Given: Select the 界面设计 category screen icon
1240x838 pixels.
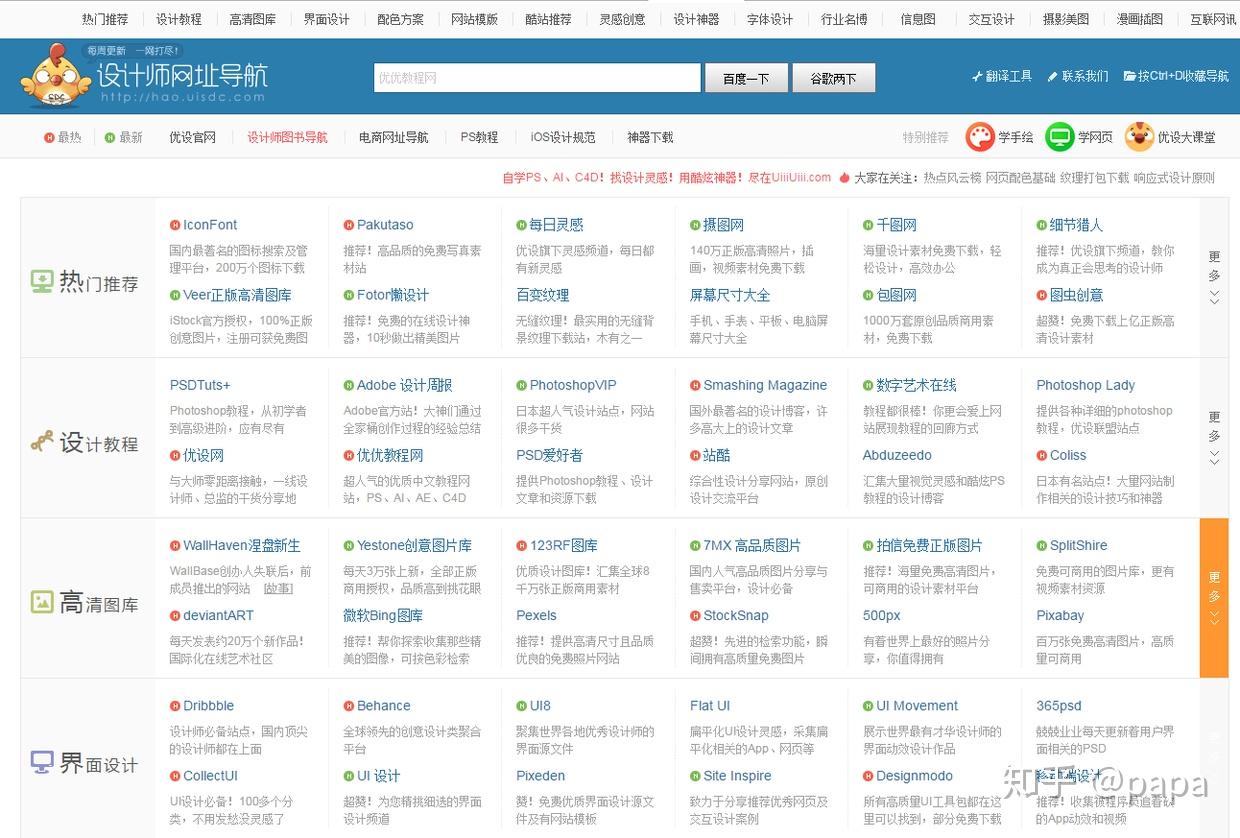Looking at the screenshot, I should [42, 763].
